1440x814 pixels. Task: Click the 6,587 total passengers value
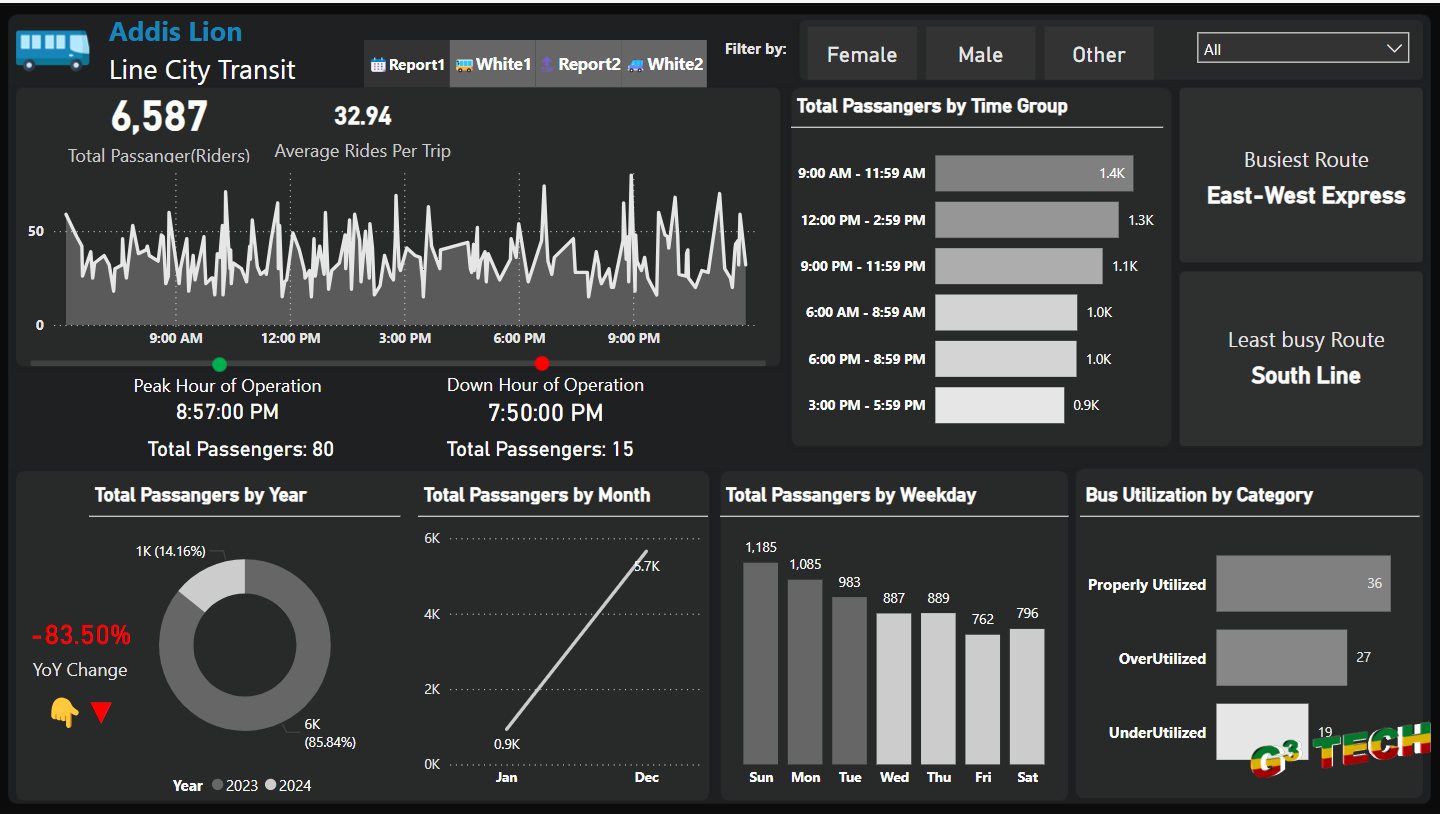point(159,117)
